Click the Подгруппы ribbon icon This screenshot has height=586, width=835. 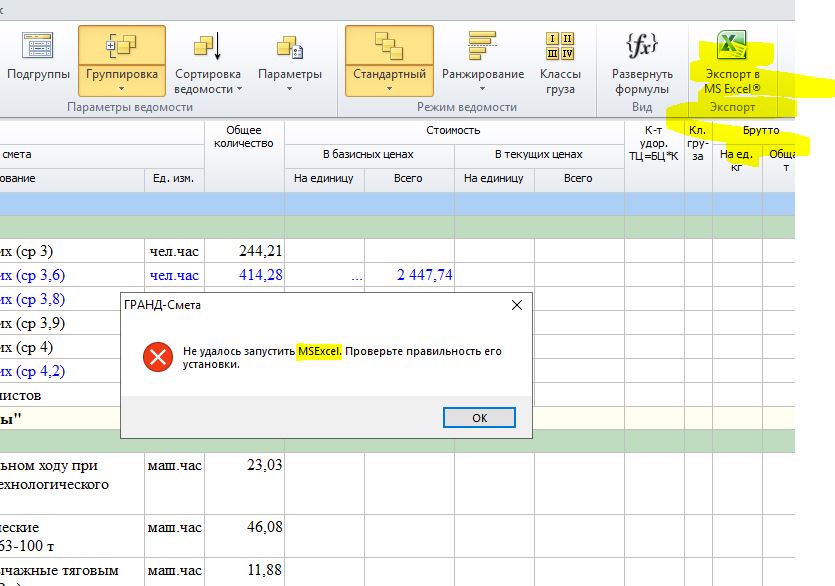[38, 47]
